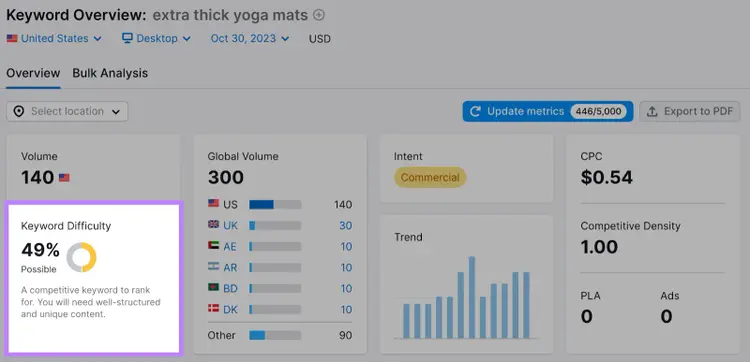Open the Select location dropdown

pos(67,111)
